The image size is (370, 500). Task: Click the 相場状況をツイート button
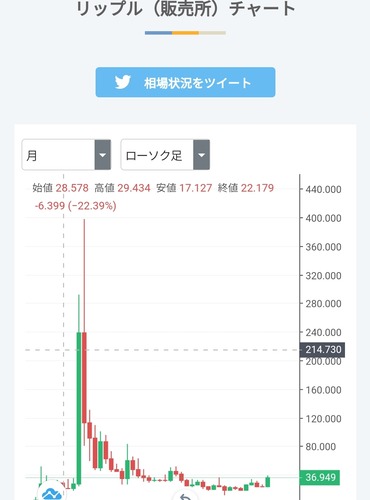point(185,82)
